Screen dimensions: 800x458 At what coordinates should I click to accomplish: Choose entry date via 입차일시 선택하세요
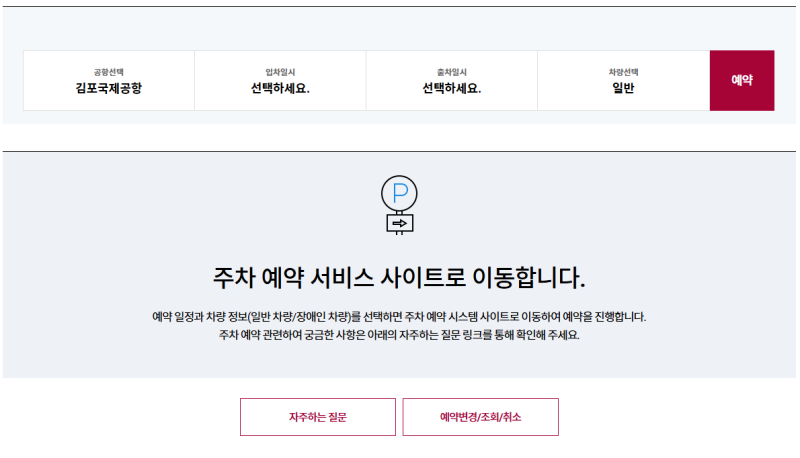tap(280, 81)
